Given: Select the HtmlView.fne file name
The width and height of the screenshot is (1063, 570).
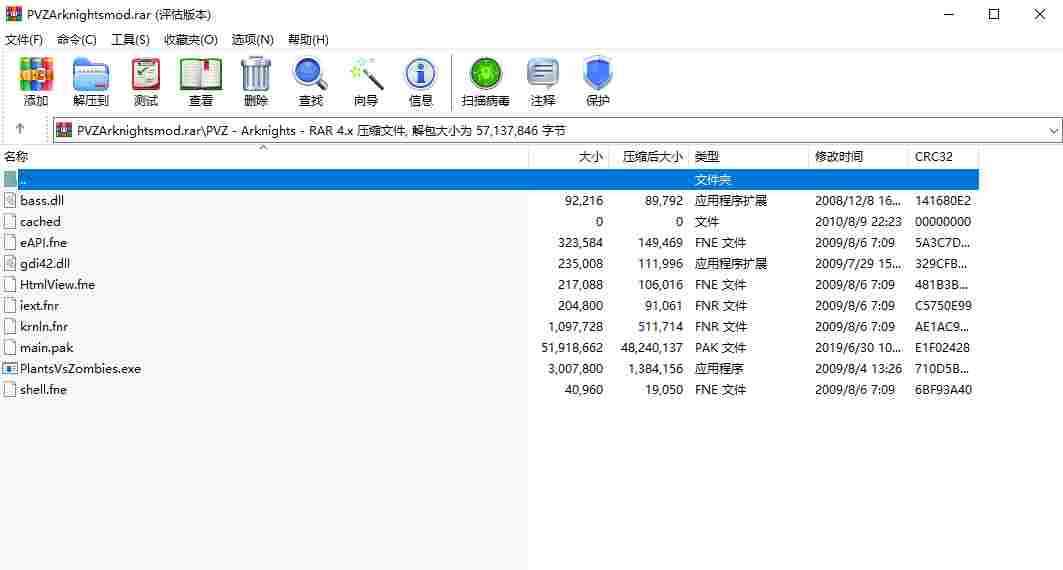Looking at the screenshot, I should [58, 285].
